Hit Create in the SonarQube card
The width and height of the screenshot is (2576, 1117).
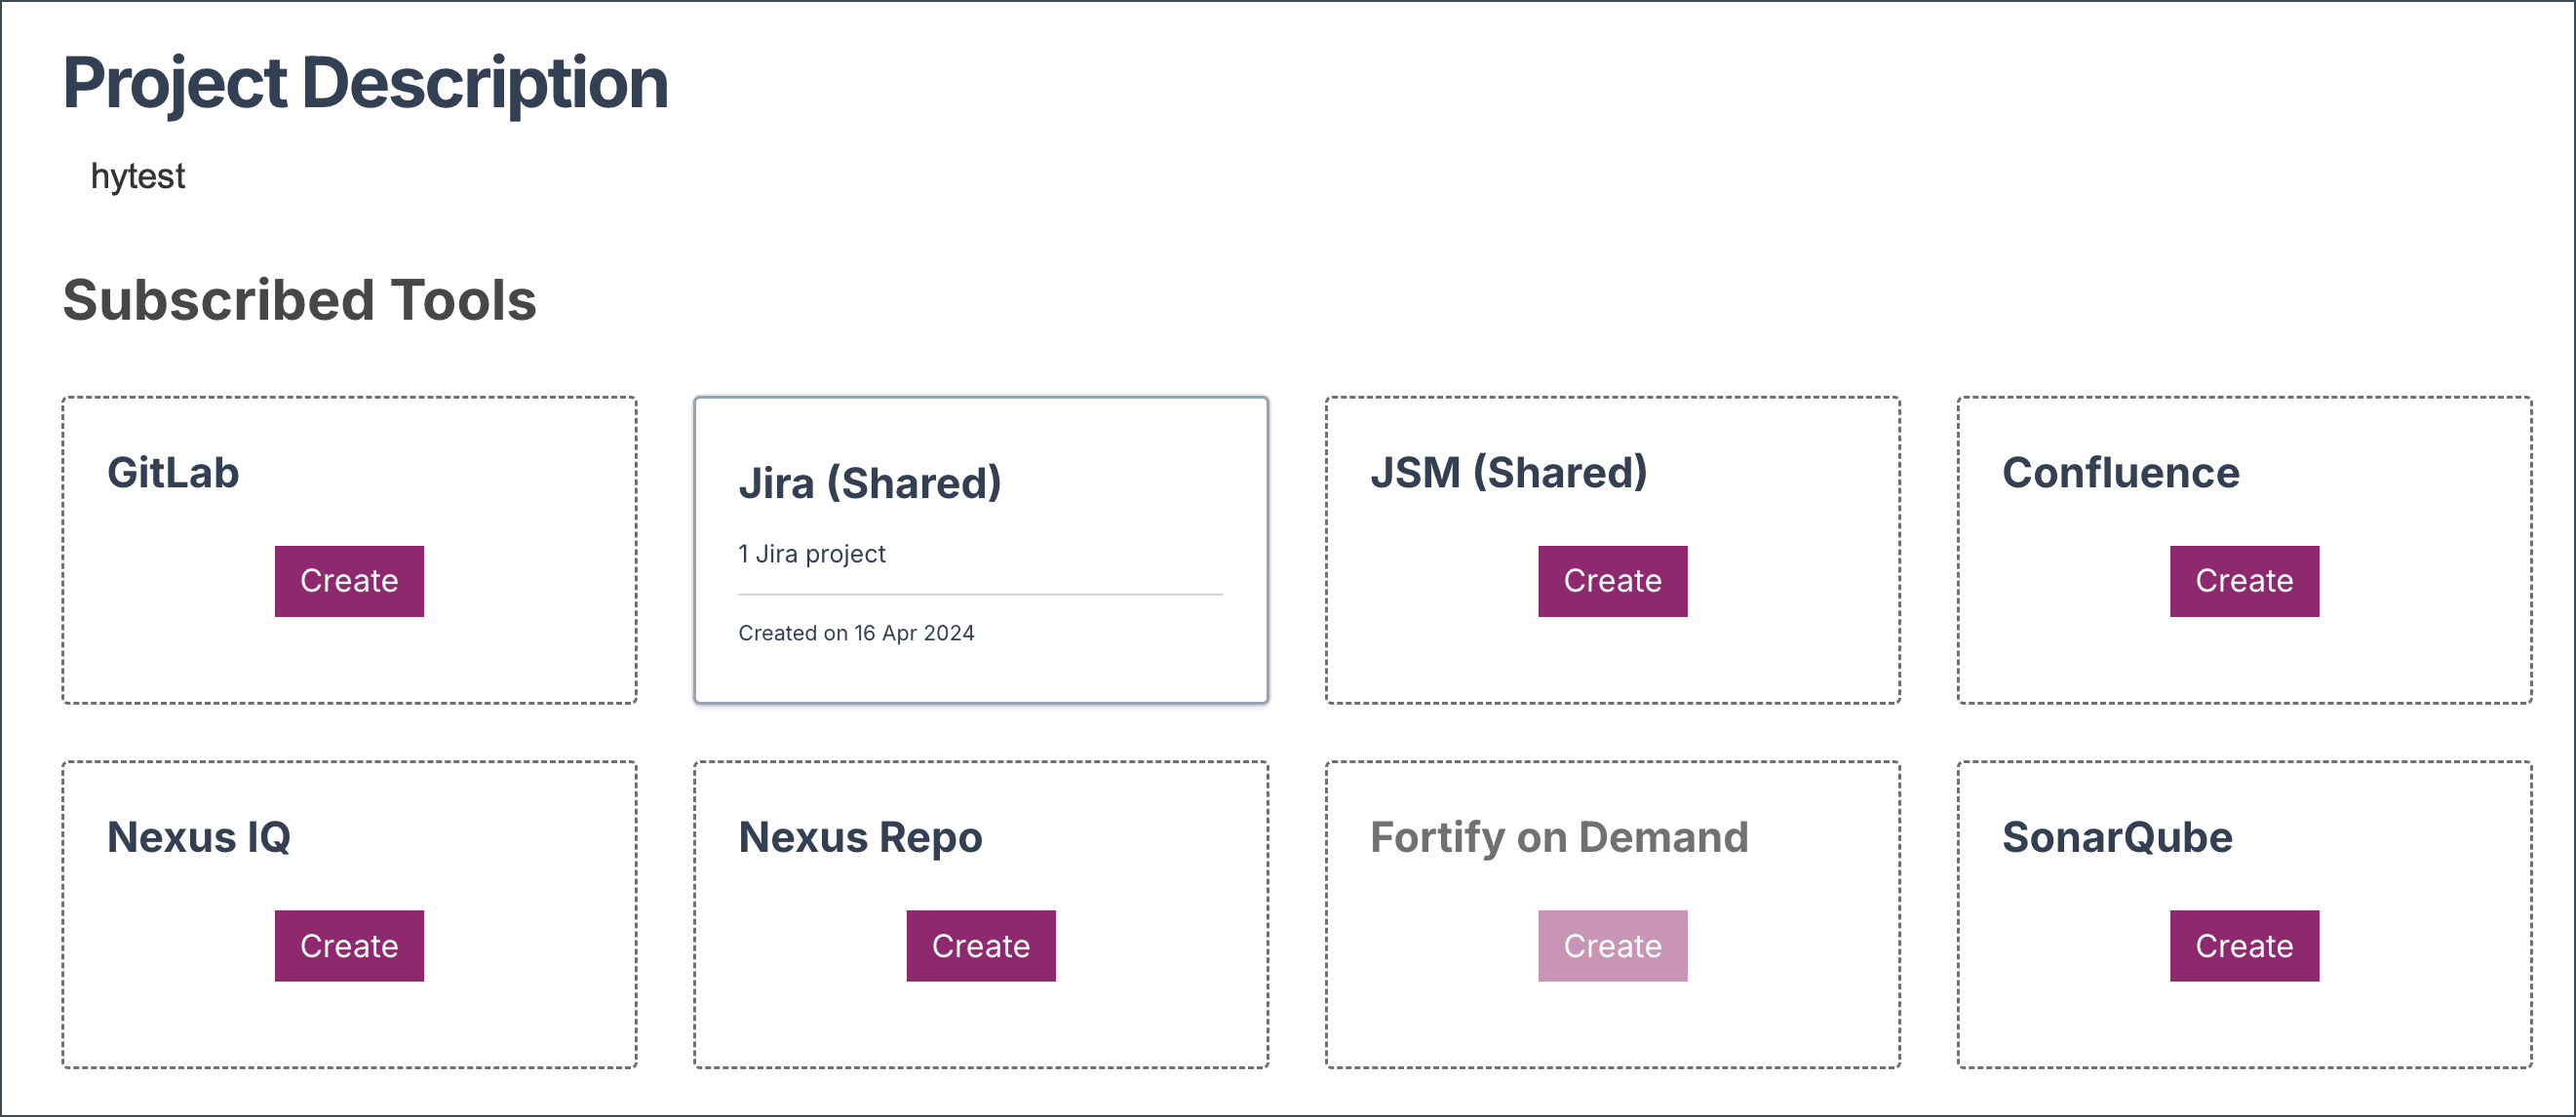[2243, 945]
